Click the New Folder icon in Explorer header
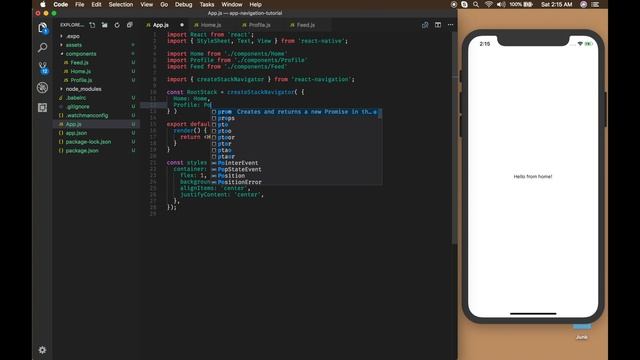Screen dimensions: 640x360 (104, 25)
